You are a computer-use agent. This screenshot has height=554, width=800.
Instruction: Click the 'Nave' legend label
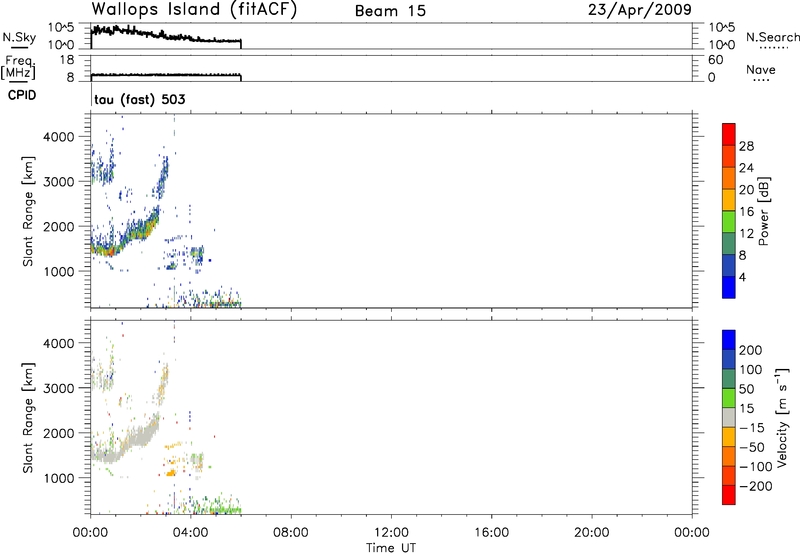click(761, 70)
